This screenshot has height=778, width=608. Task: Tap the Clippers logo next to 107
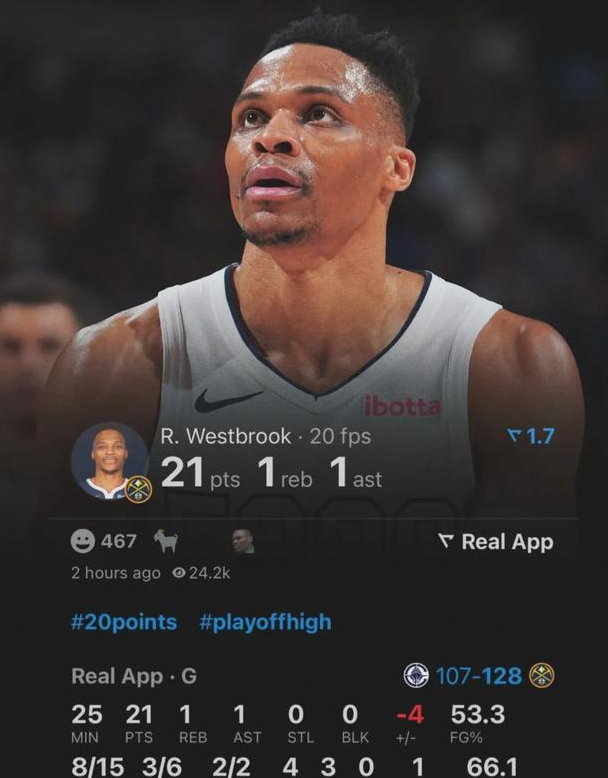click(416, 675)
